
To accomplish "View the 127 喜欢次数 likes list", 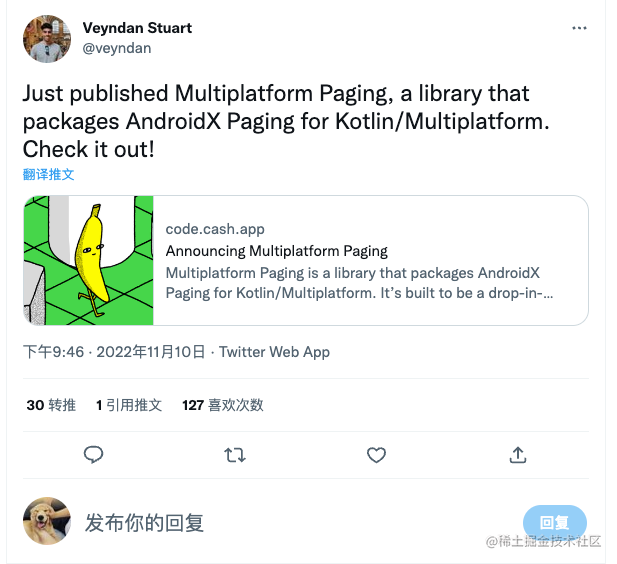I will (223, 405).
